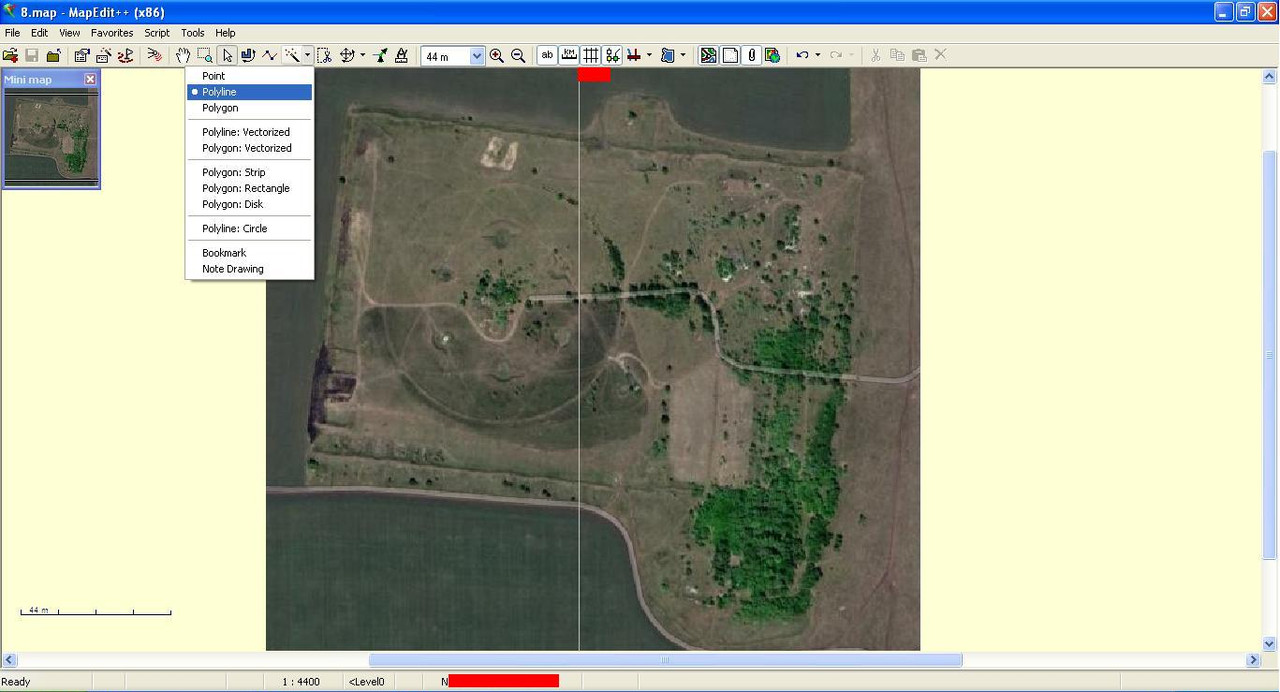Expand the create-object tool dropdown arrow
The height and width of the screenshot is (692, 1280).
pos(307,56)
